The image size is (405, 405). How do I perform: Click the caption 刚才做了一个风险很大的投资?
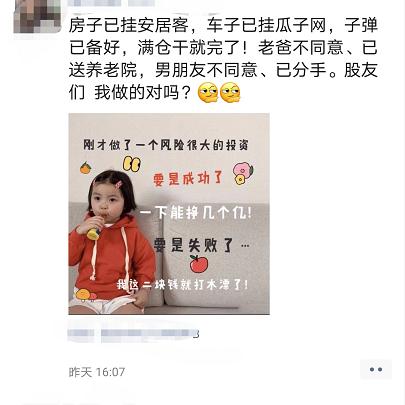click(166, 145)
